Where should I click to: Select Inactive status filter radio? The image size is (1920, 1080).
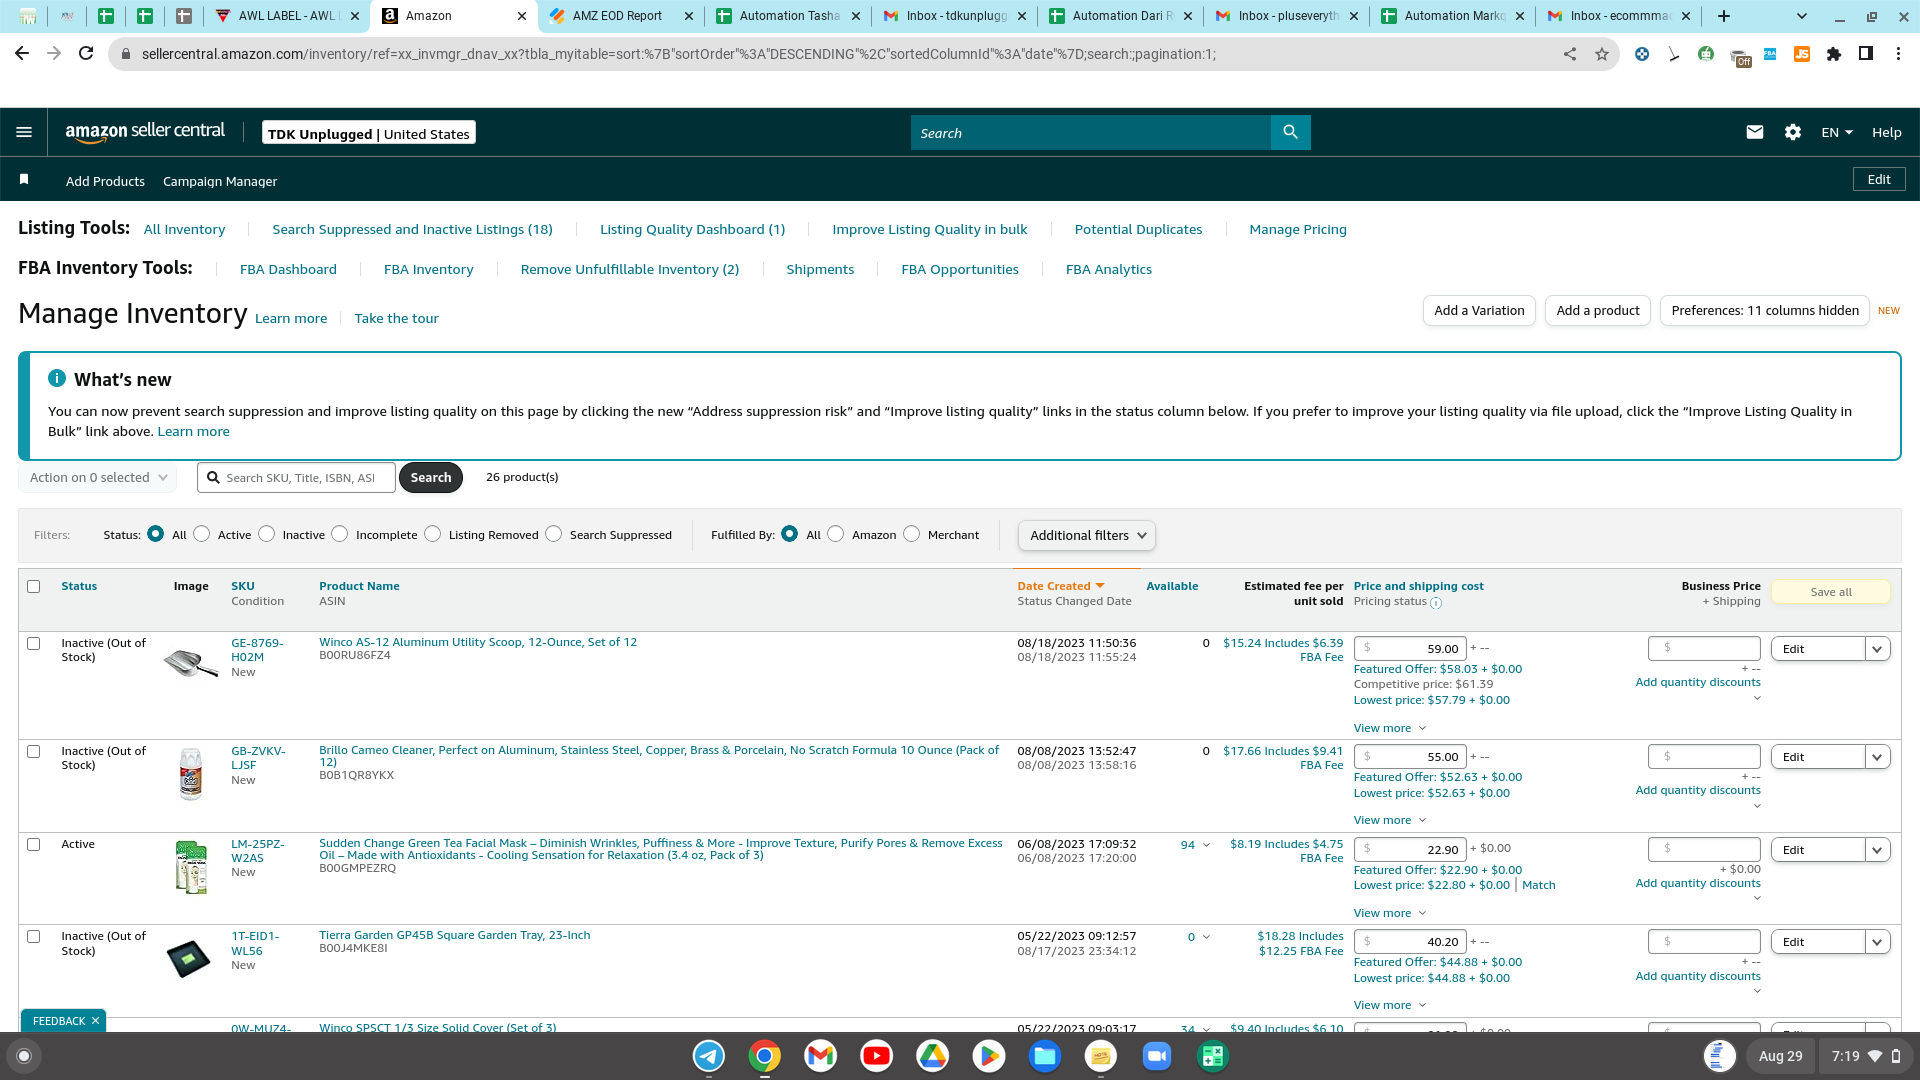[267, 534]
